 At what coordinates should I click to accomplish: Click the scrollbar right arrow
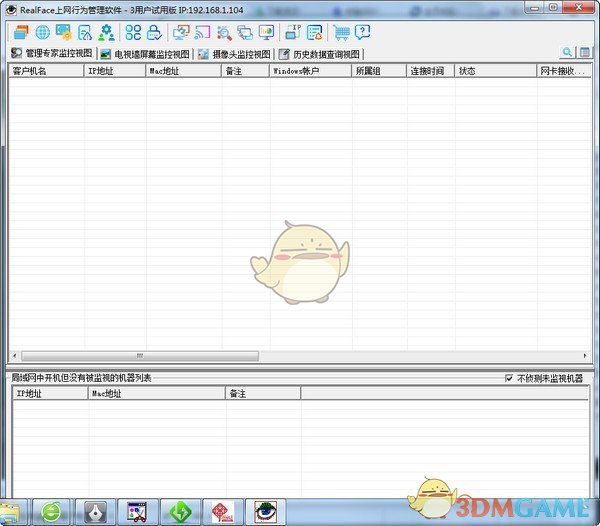coord(585,356)
